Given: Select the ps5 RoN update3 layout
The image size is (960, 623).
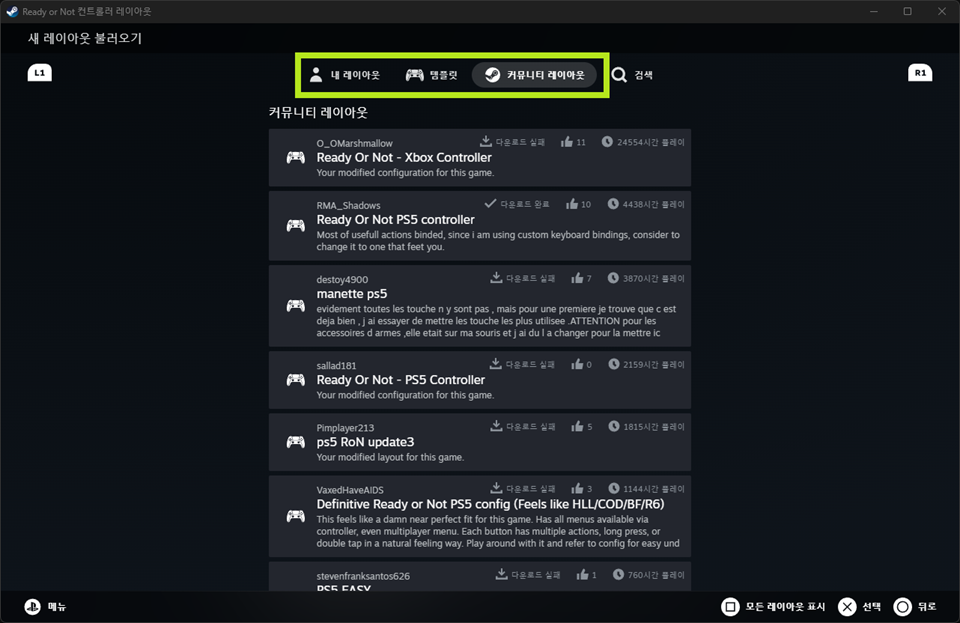Looking at the screenshot, I should pos(479,442).
